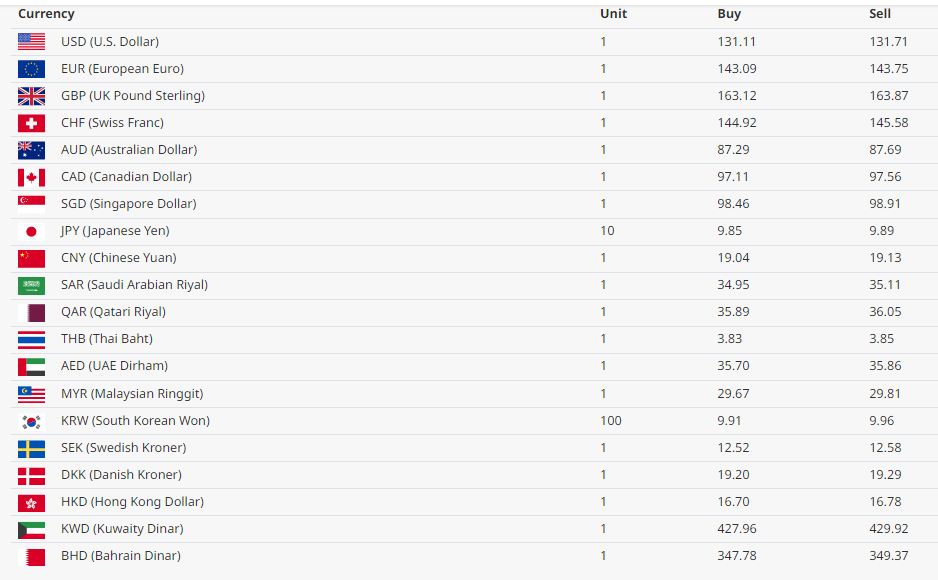This screenshot has width=938, height=580.
Task: Click the BHD (Bahrain Dinar) label
Action: [121, 556]
